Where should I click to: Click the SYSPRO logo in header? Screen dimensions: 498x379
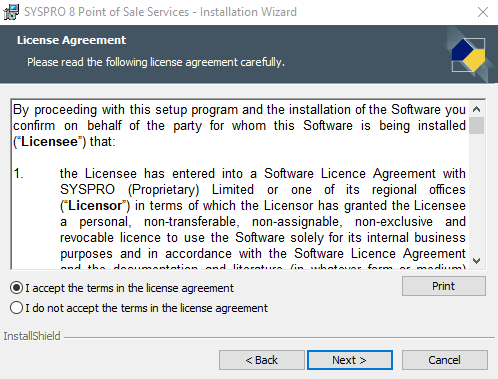point(469,55)
